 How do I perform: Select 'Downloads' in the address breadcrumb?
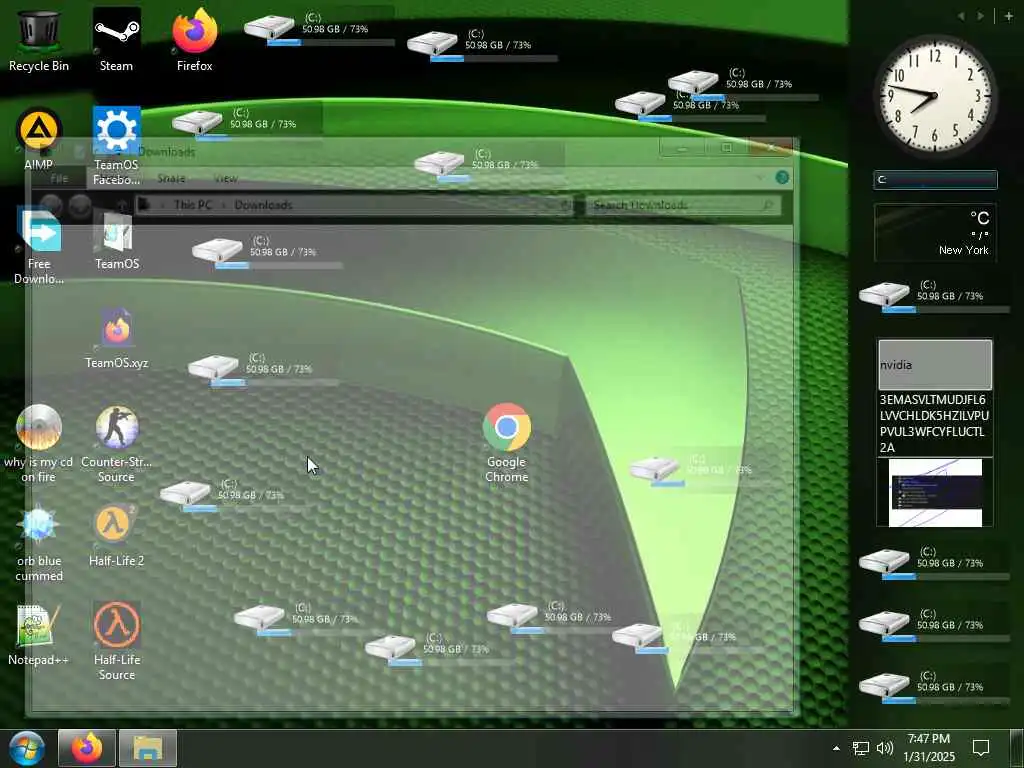point(263,205)
